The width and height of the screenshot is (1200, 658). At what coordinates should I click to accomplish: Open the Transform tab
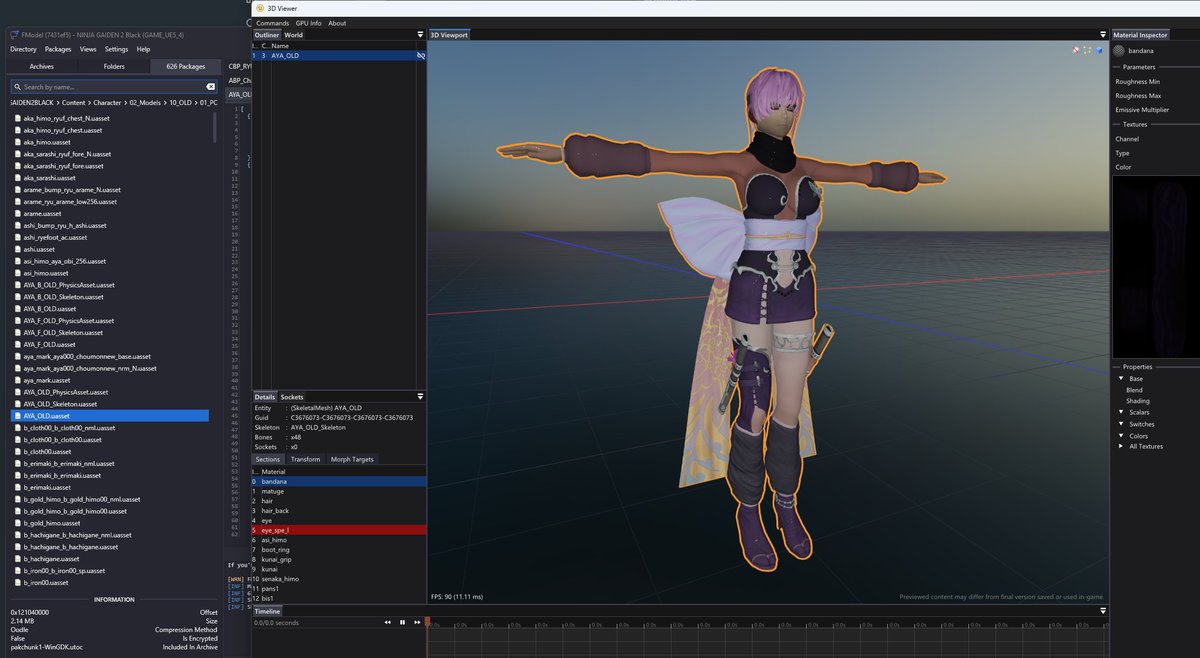pyautogui.click(x=305, y=459)
